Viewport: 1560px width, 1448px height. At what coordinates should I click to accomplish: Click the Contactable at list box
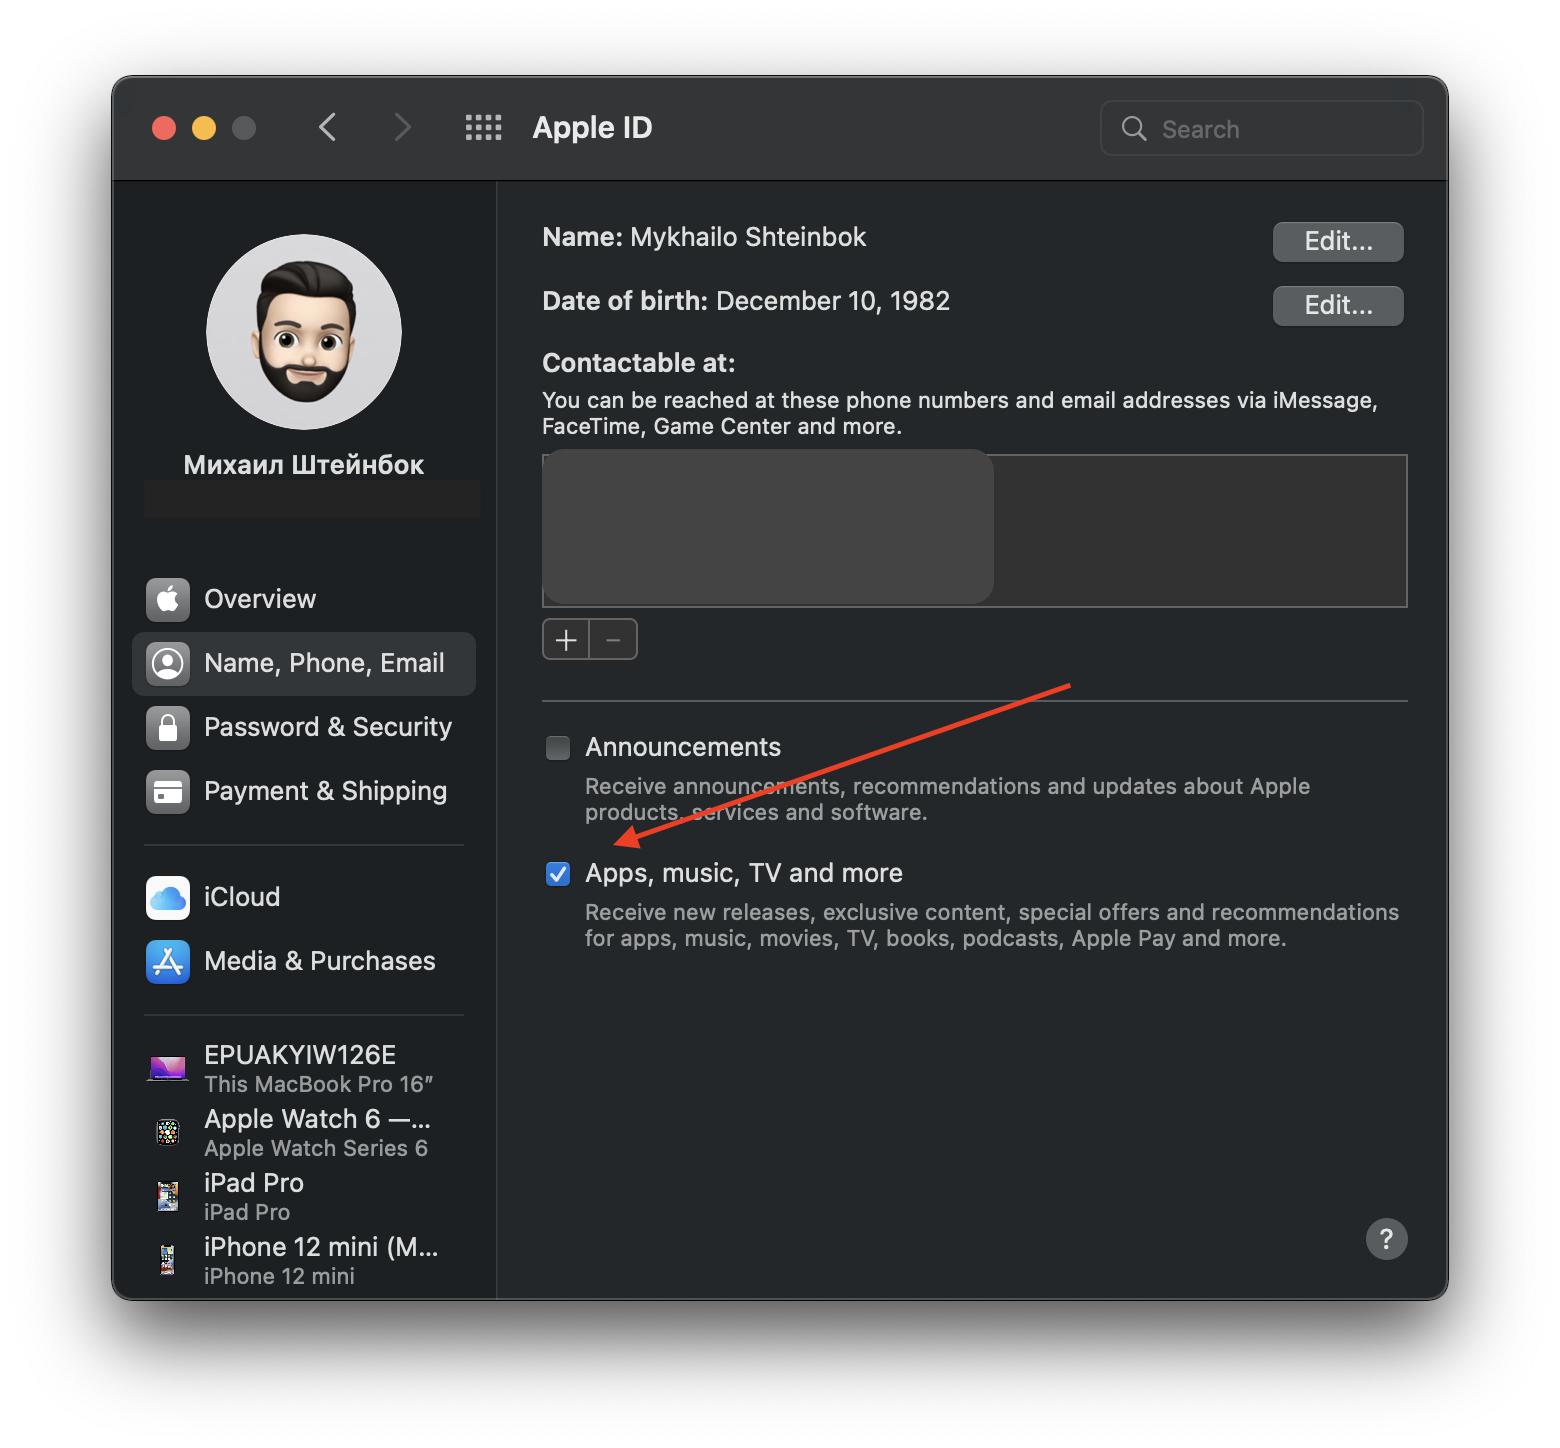point(975,531)
